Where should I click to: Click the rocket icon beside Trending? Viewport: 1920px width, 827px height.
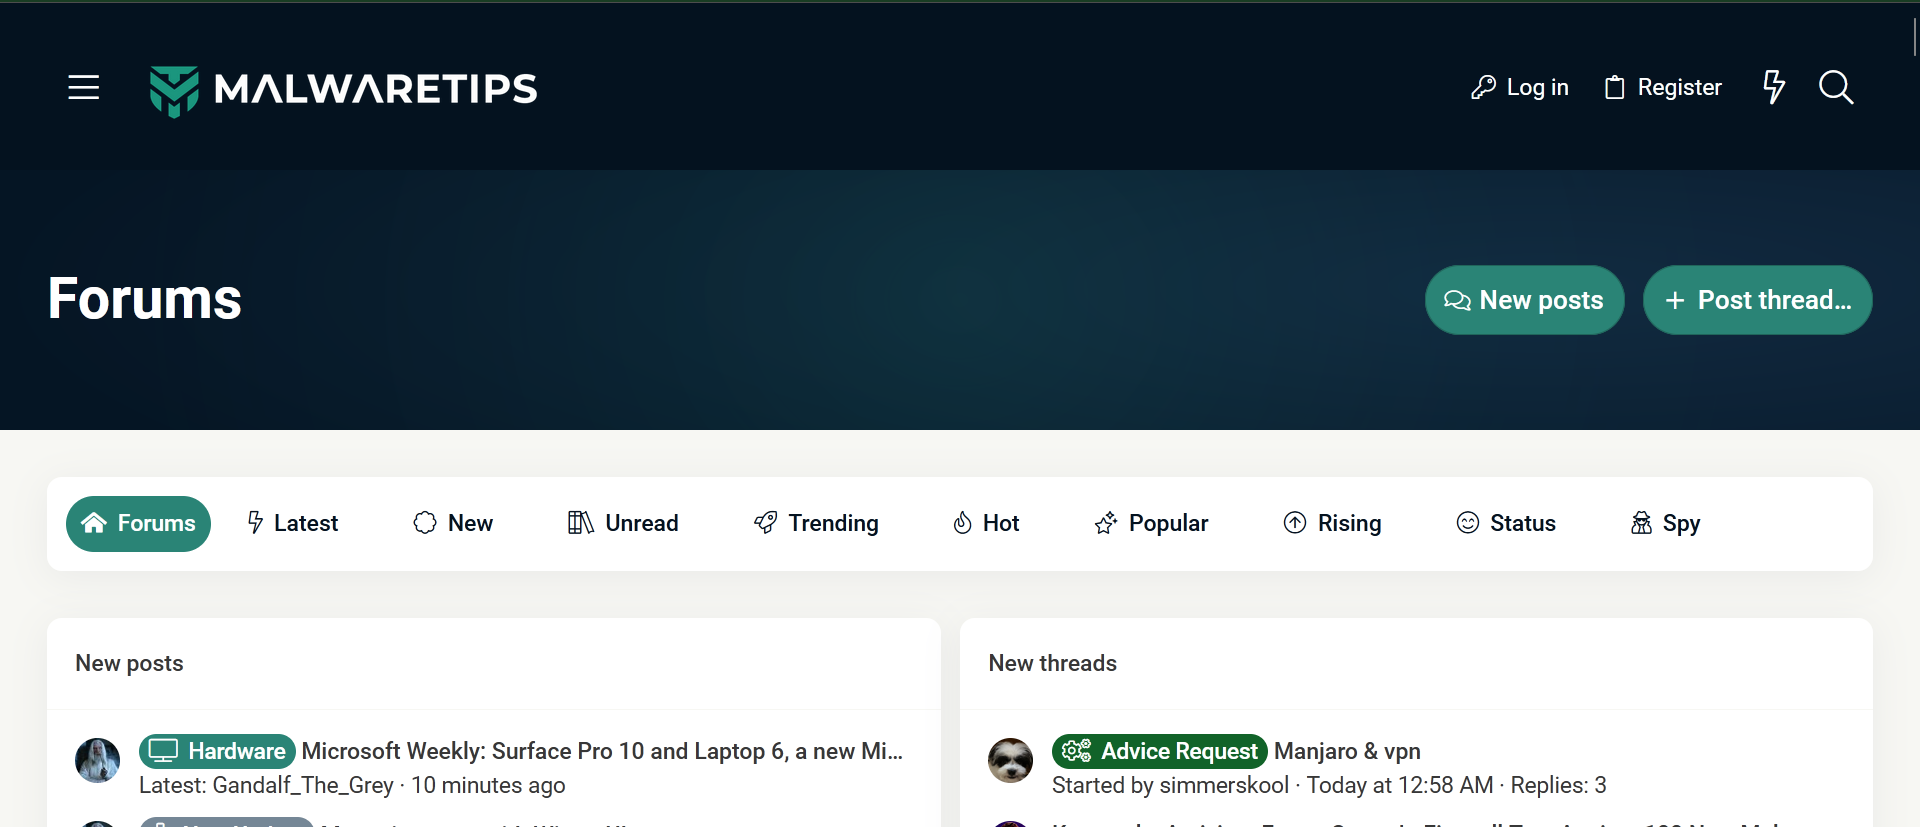pyautogui.click(x=765, y=523)
